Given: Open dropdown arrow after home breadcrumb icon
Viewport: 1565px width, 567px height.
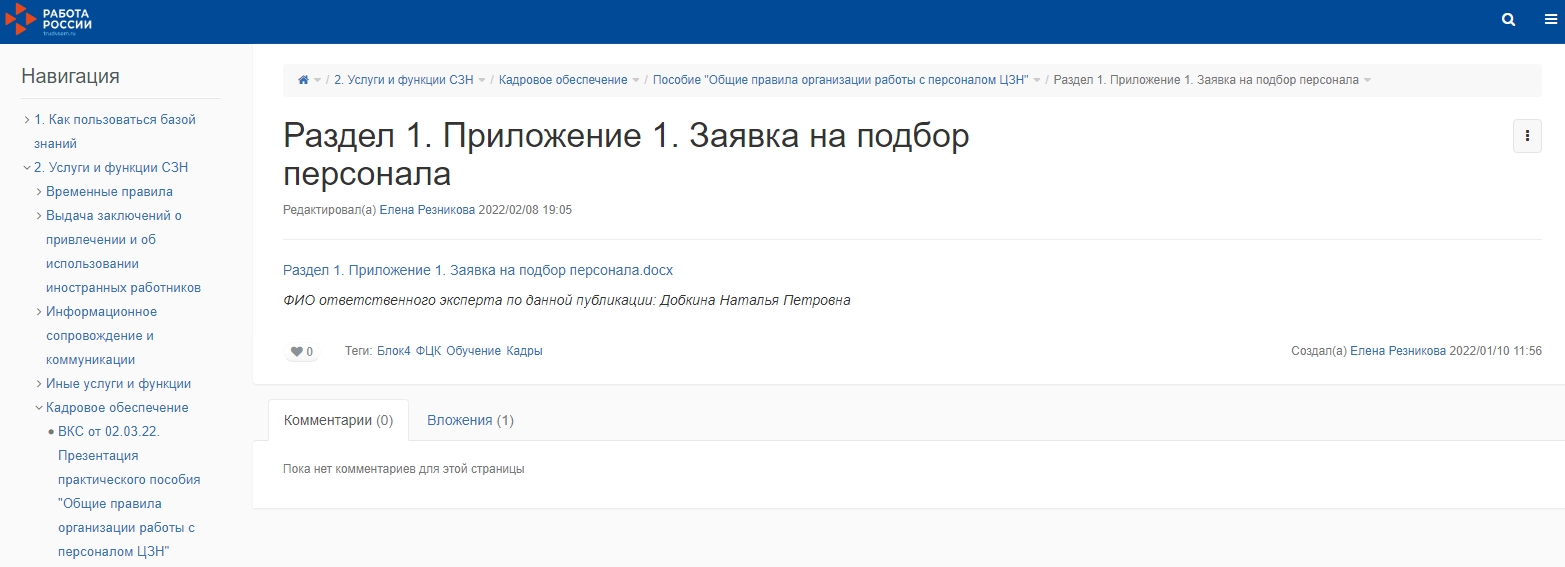Looking at the screenshot, I should 317,80.
